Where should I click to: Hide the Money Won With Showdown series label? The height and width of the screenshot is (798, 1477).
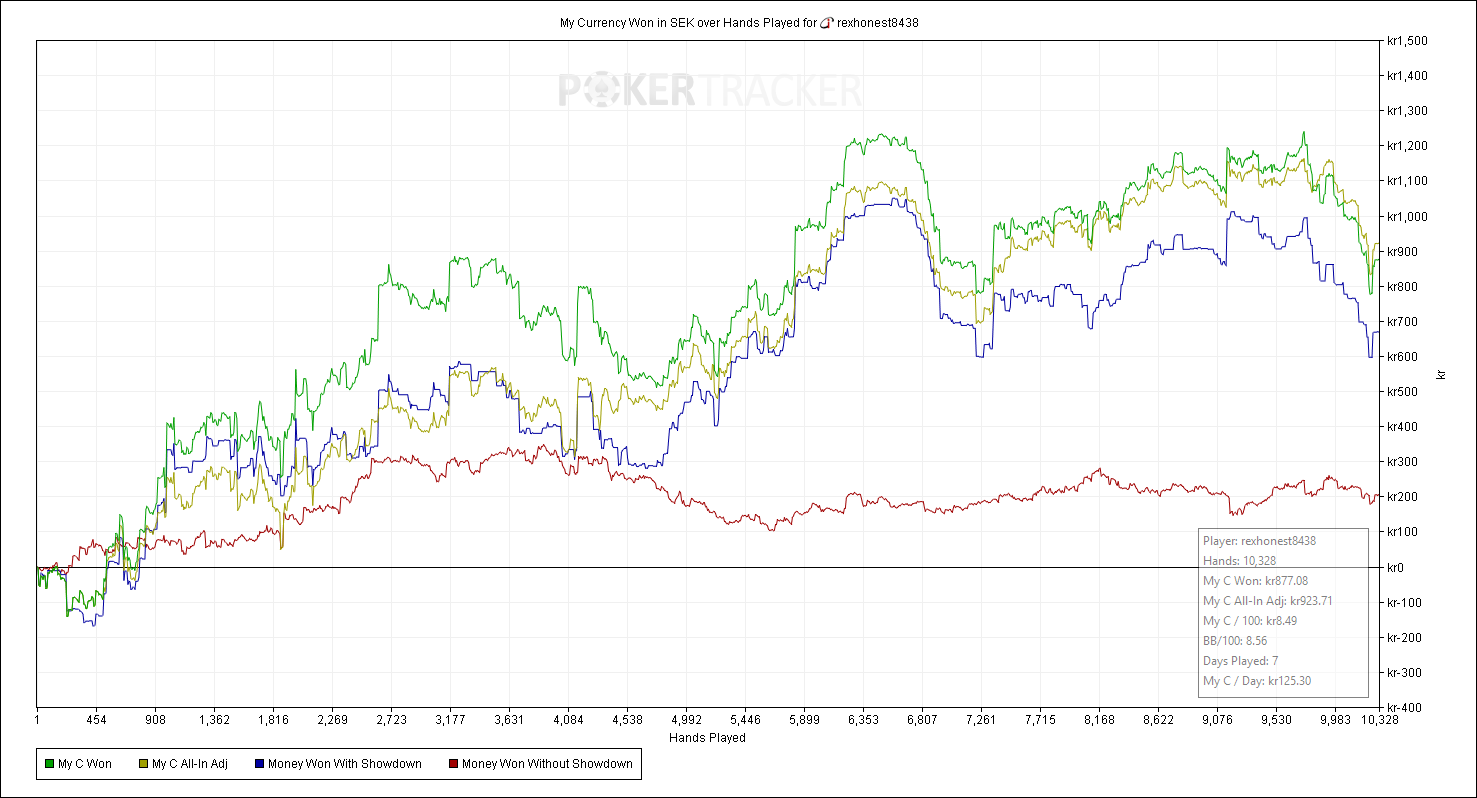[x=345, y=764]
